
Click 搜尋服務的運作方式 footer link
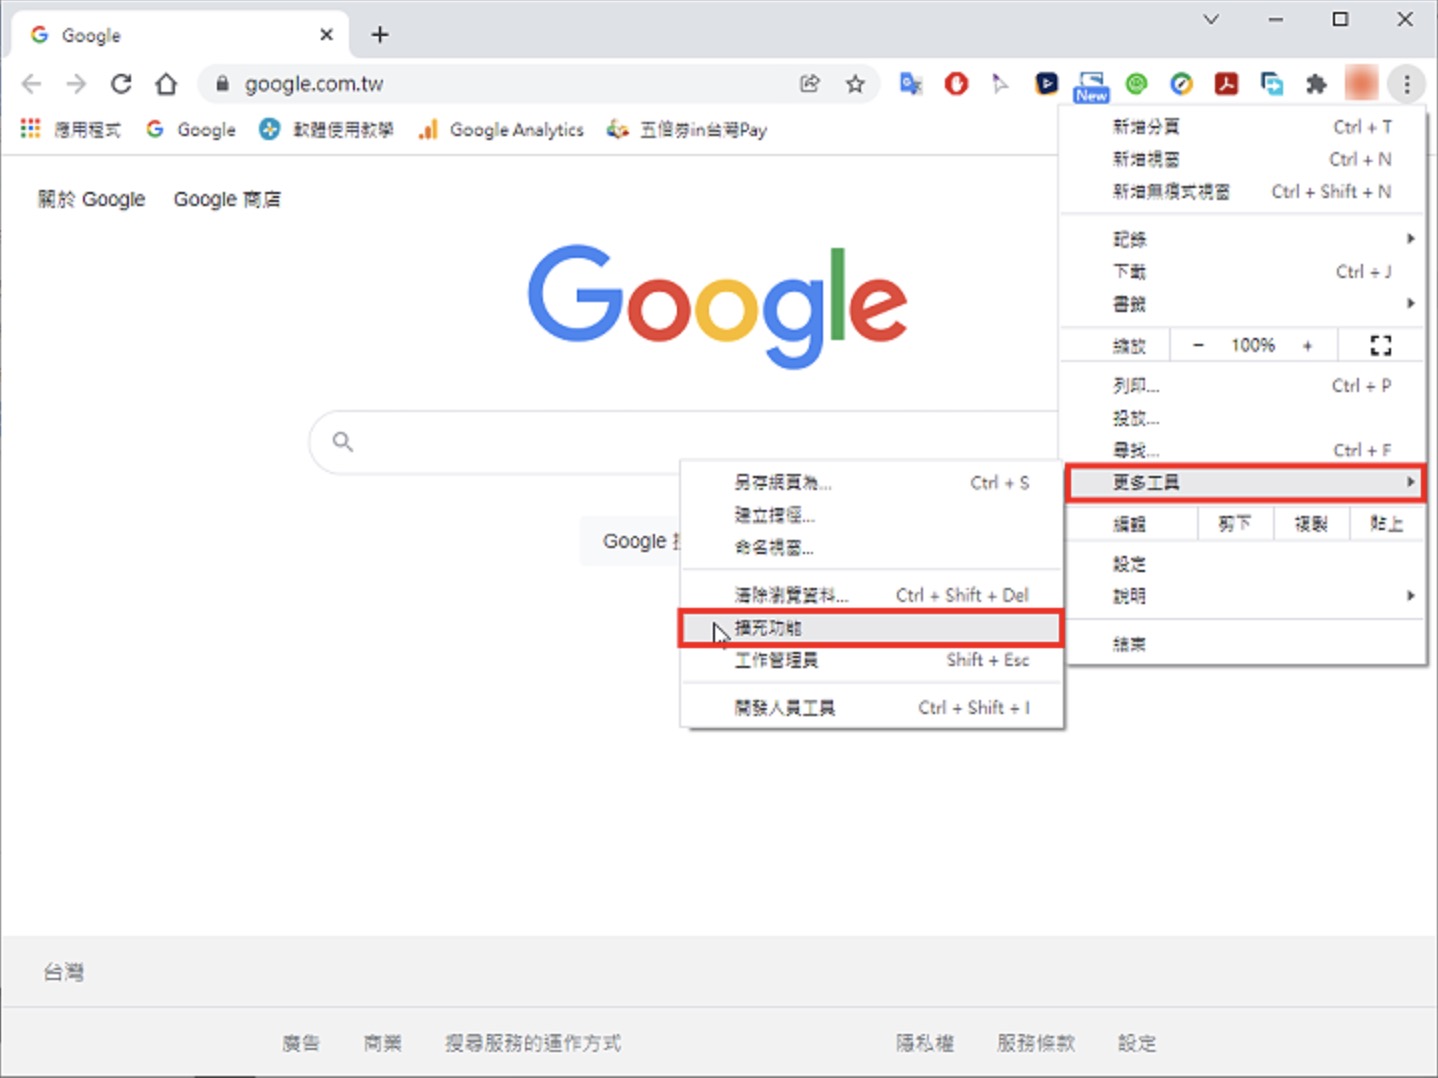pos(533,1043)
